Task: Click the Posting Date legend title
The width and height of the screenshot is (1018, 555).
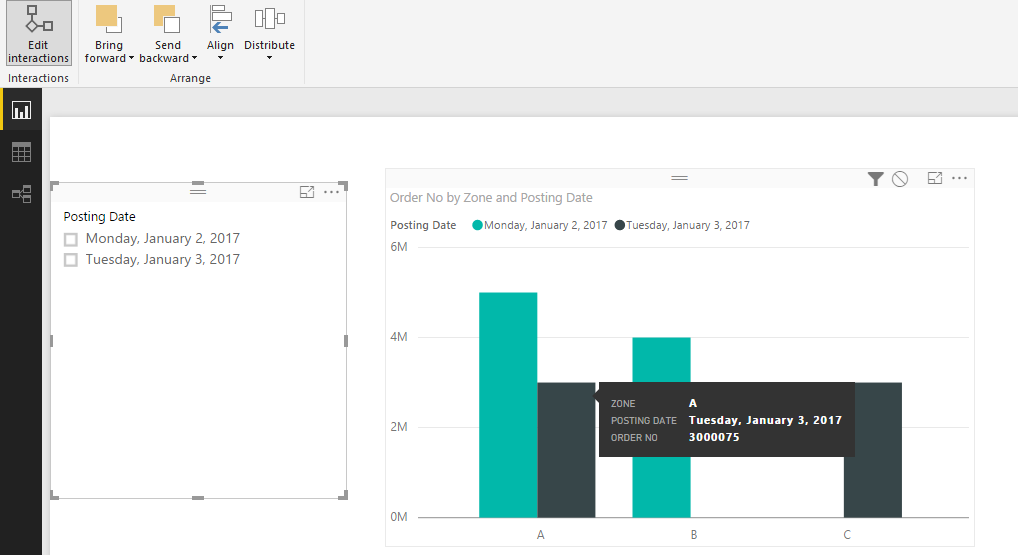Action: [423, 225]
